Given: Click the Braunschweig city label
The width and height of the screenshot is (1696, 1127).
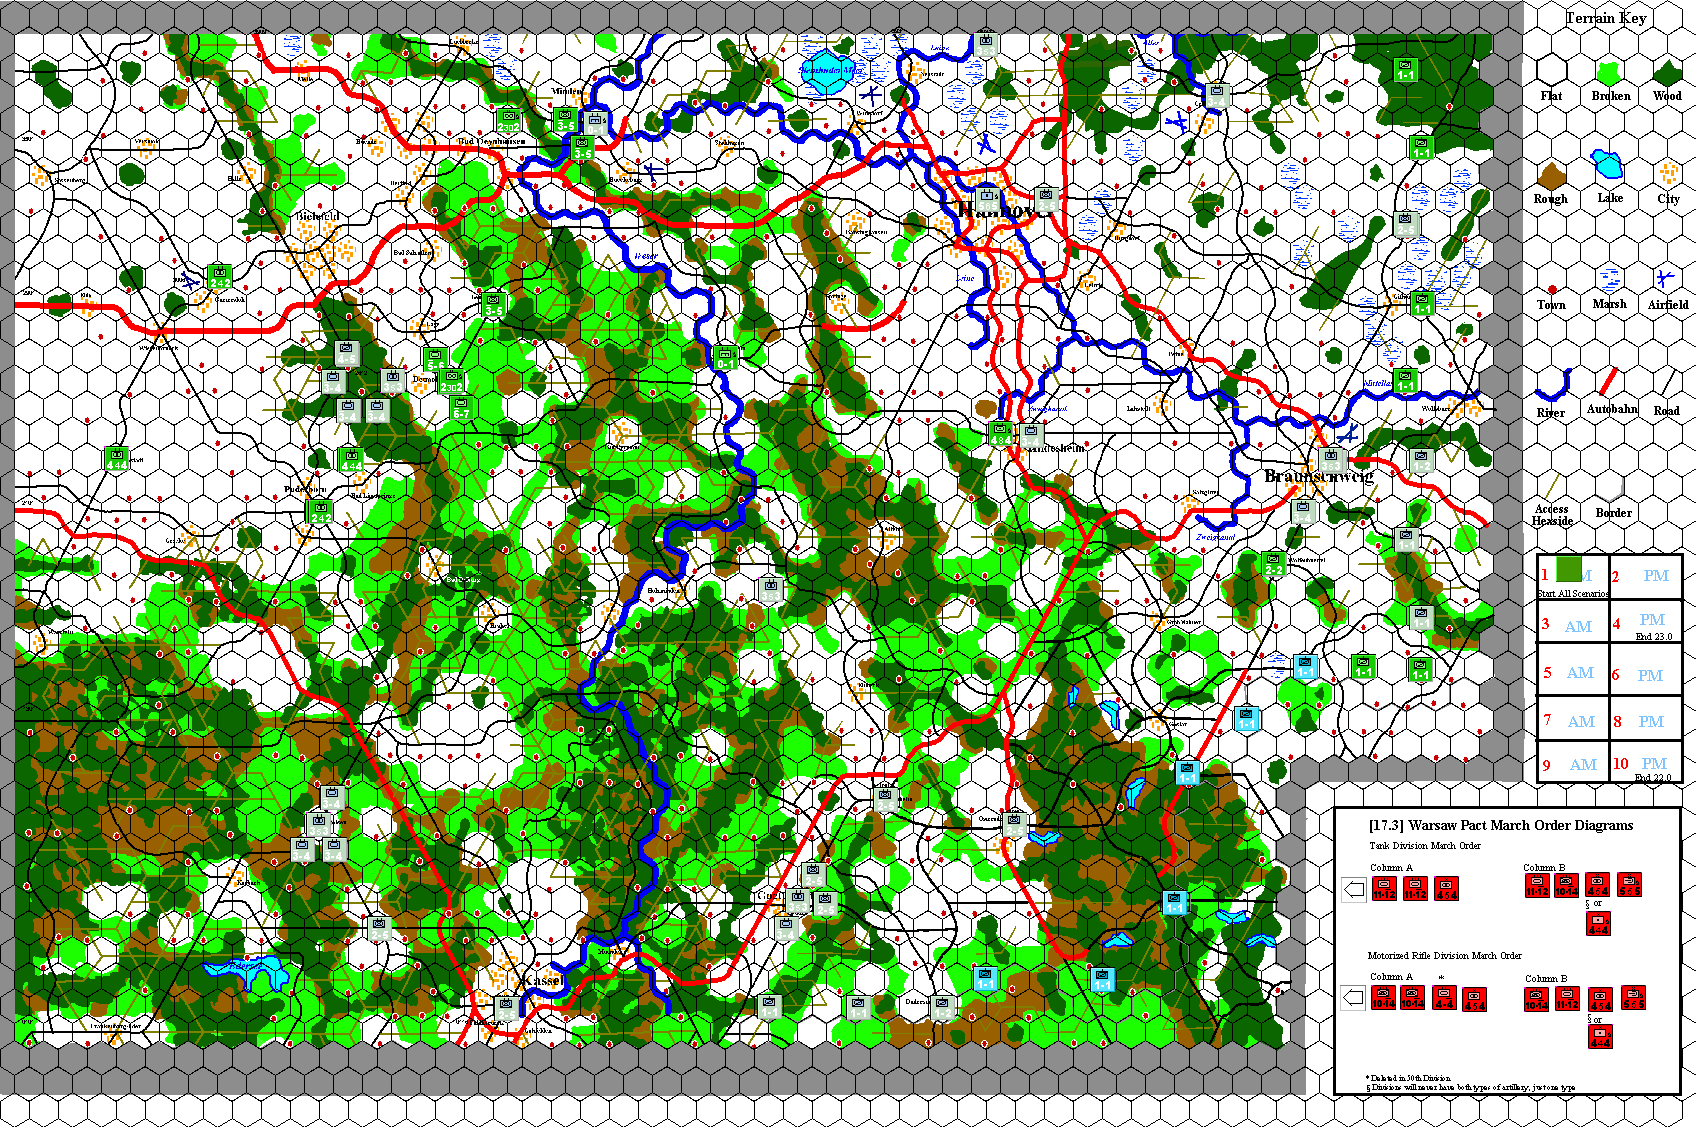Looking at the screenshot, I should [1318, 476].
